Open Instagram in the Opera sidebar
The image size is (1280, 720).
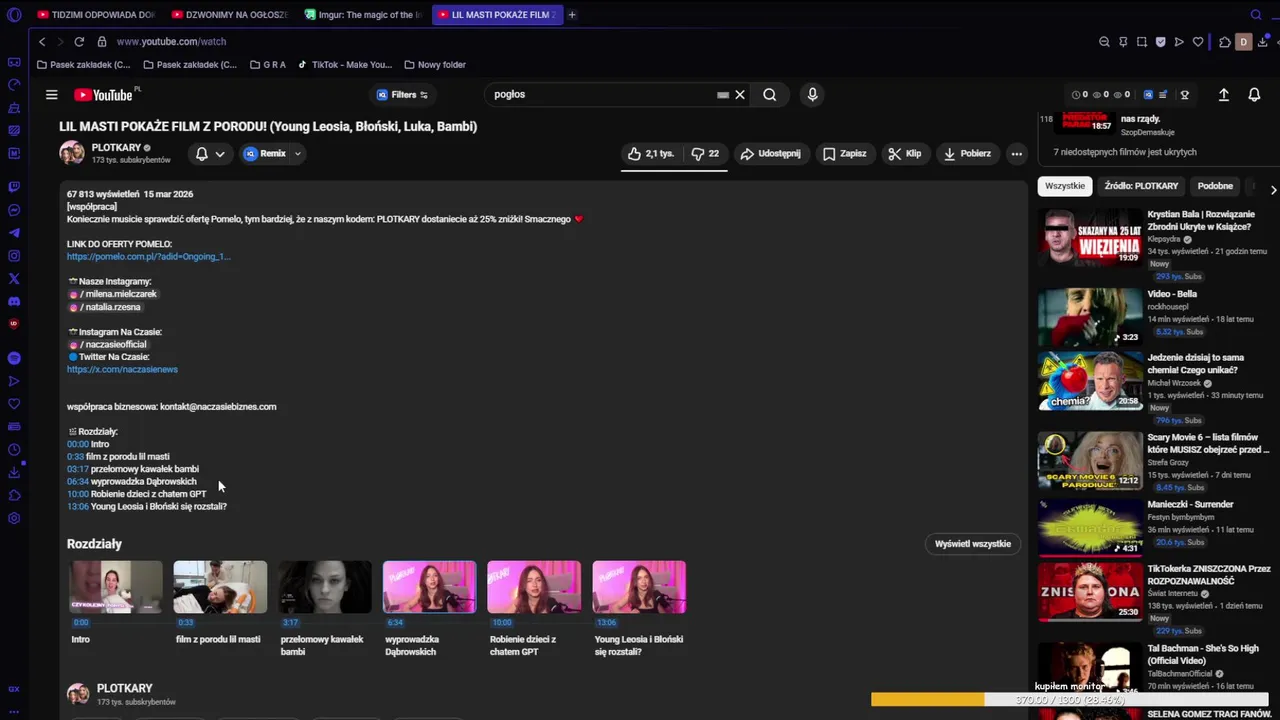[x=14, y=256]
